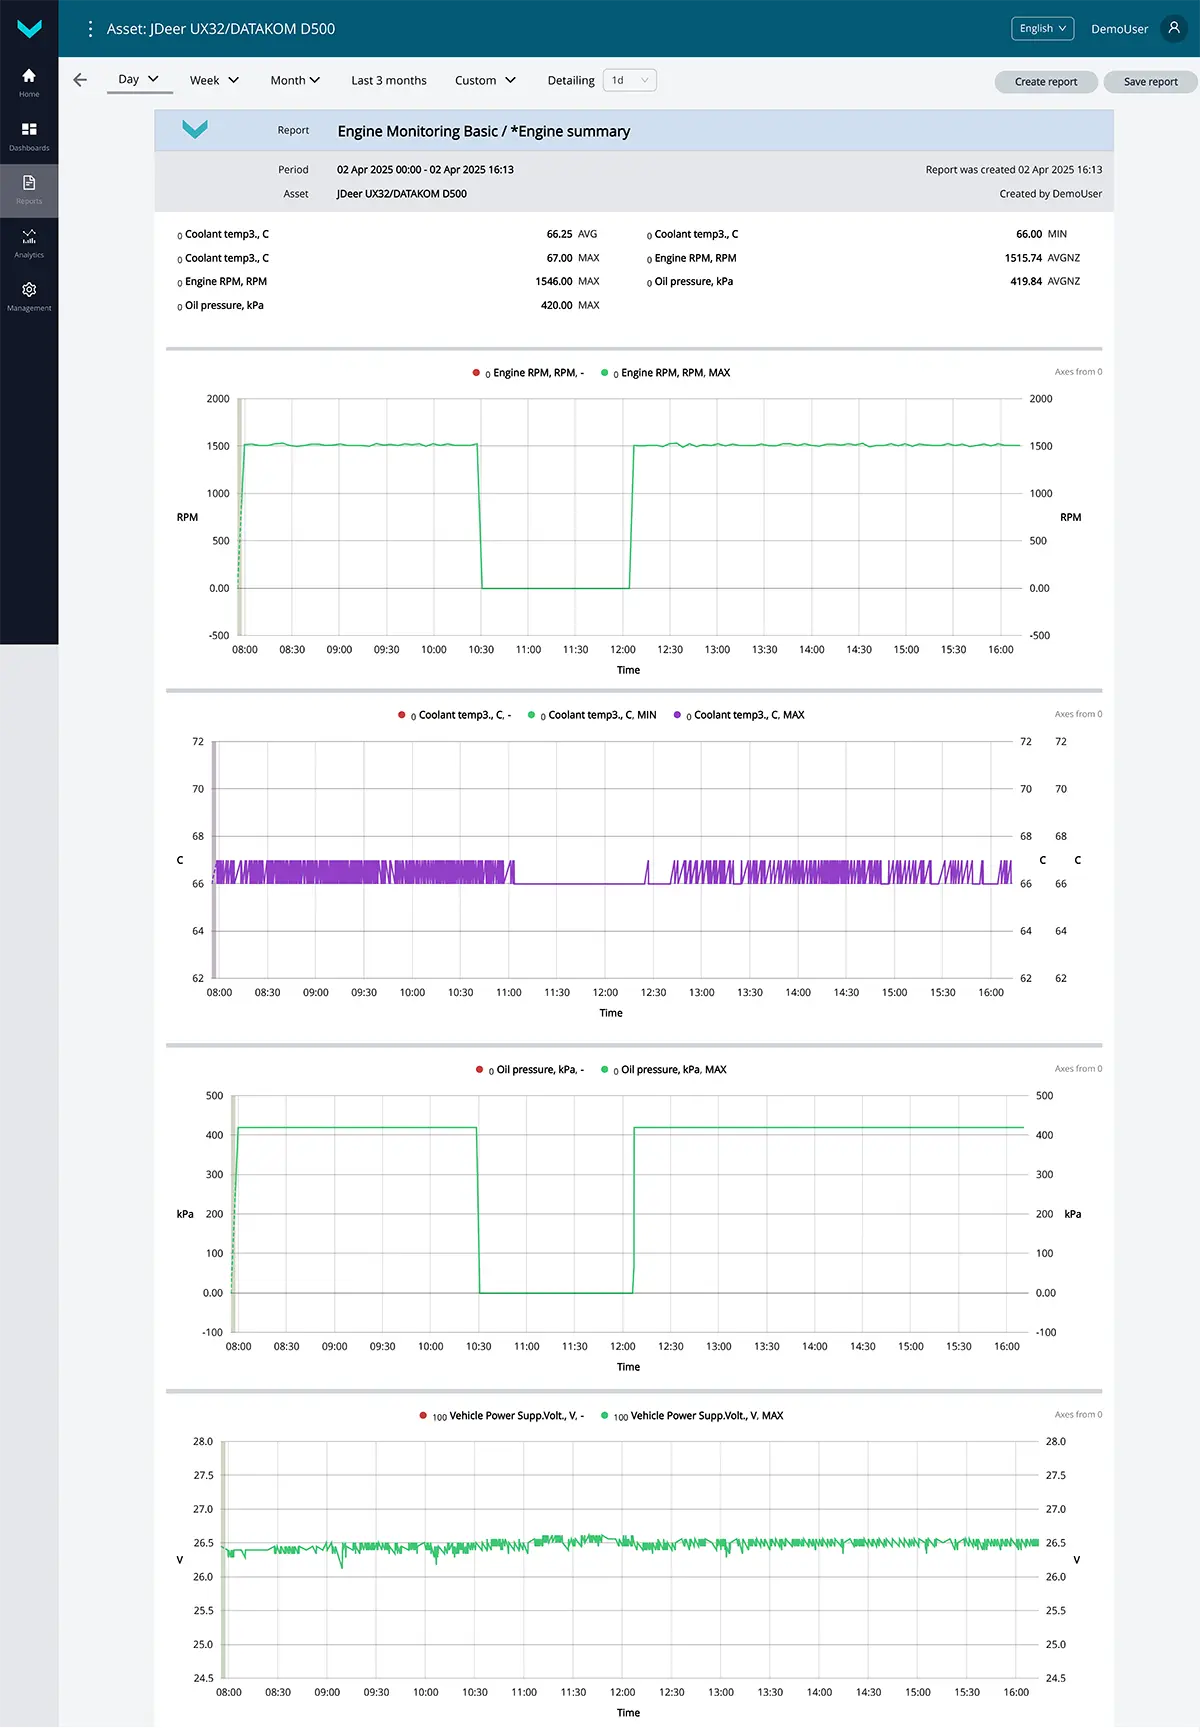Open the English language dropdown
Viewport: 1200px width, 1732px height.
click(x=1042, y=28)
